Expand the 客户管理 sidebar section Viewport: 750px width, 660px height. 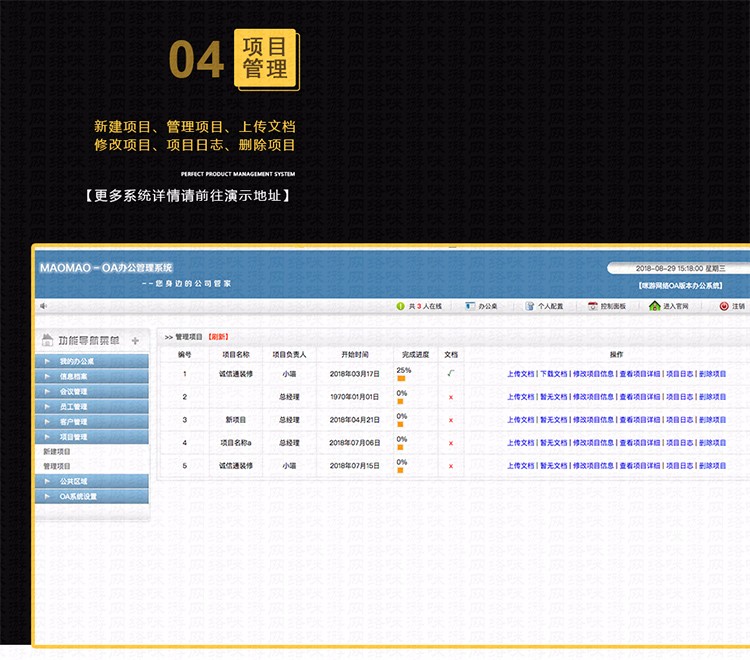pyautogui.click(x=92, y=422)
